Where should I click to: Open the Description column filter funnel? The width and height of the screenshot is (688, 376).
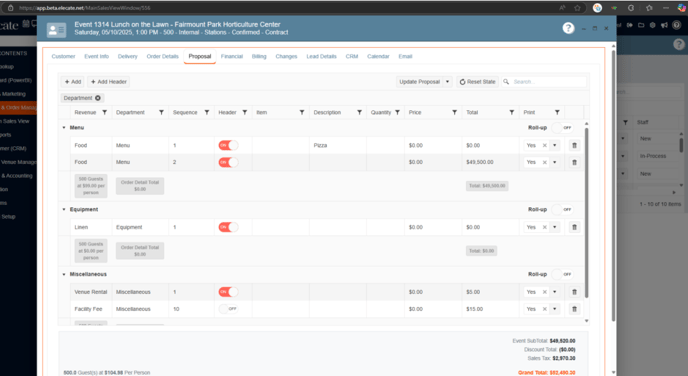click(359, 112)
